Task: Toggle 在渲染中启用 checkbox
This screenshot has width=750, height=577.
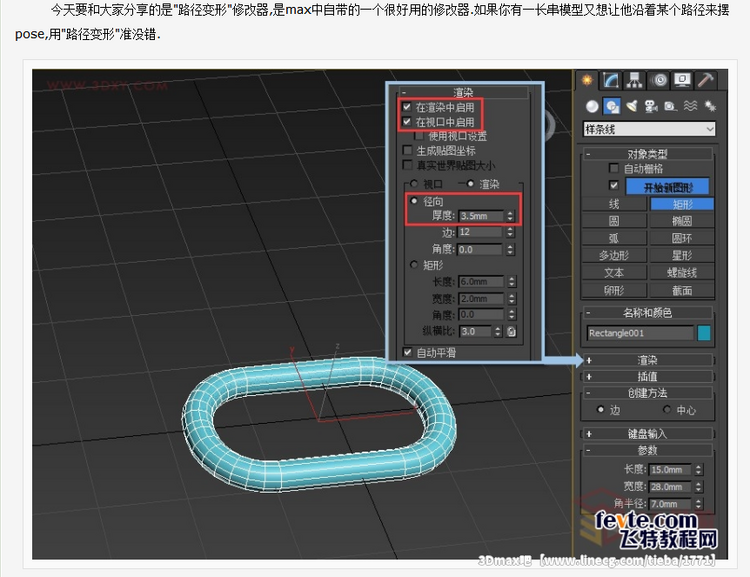Action: pyautogui.click(x=407, y=107)
